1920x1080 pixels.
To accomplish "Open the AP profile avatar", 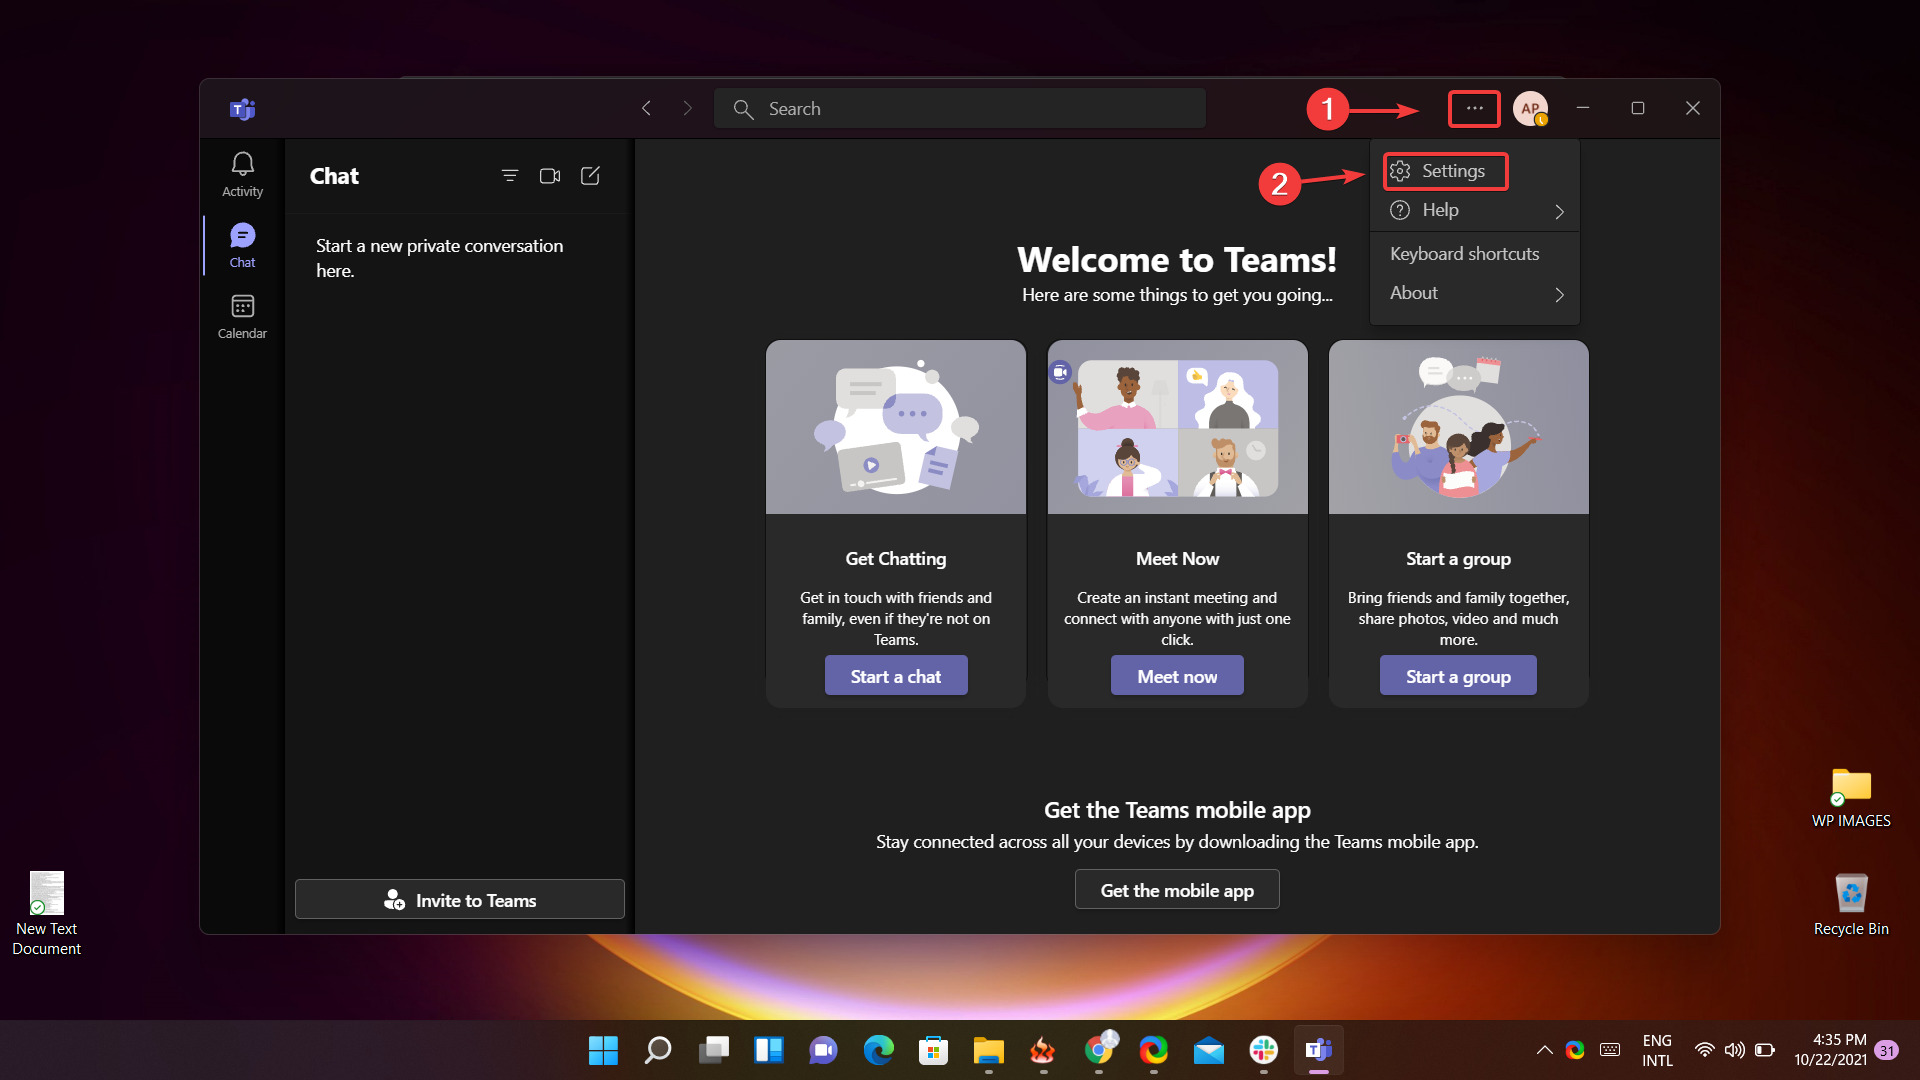I will 1530,108.
